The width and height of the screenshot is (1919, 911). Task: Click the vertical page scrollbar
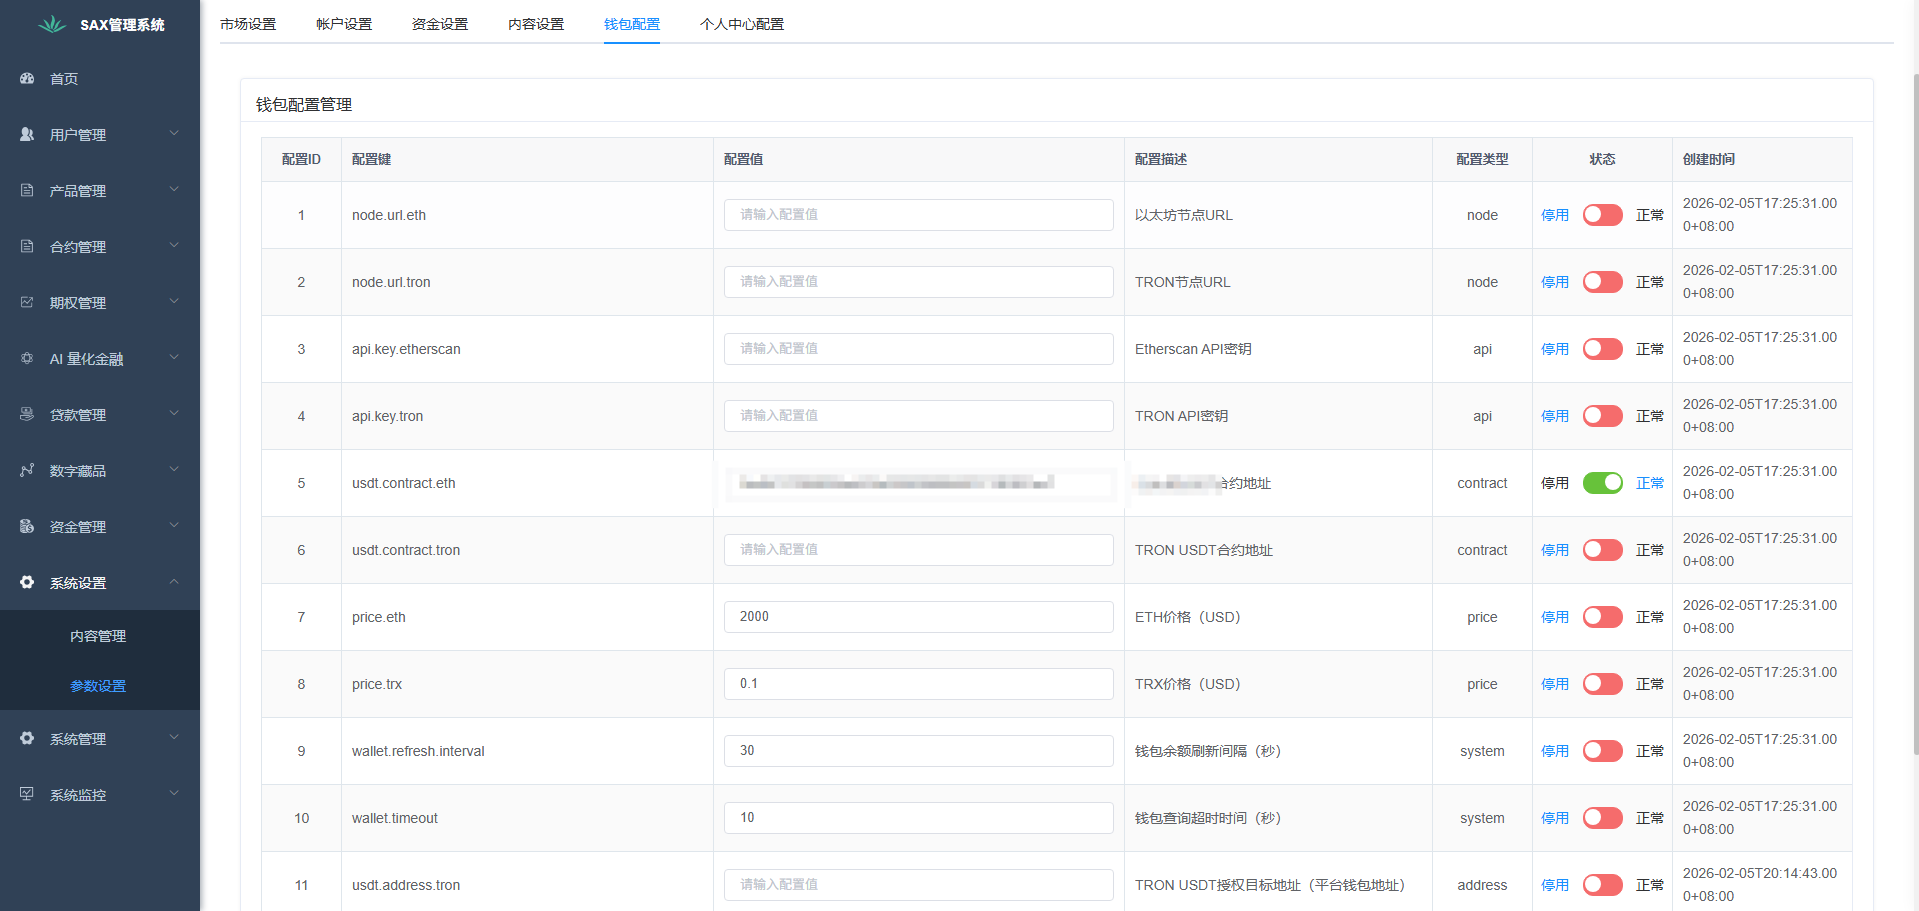(x=1914, y=400)
